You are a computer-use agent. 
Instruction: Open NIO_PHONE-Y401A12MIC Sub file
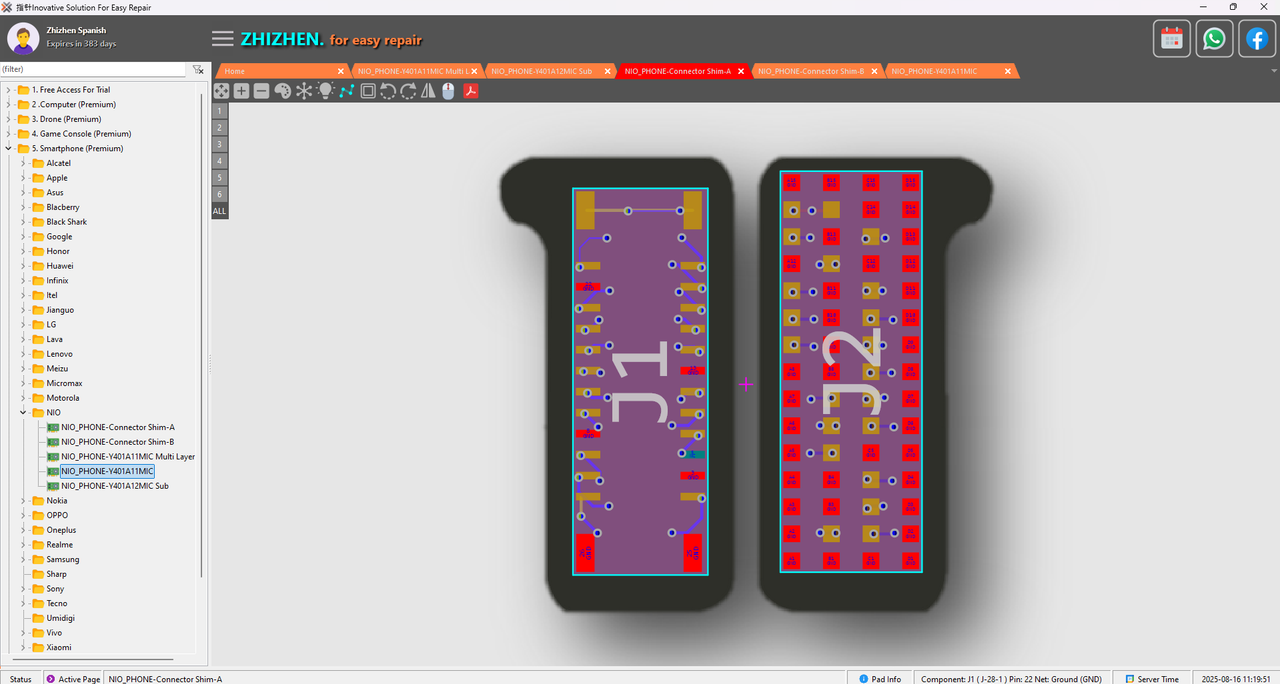(115, 486)
